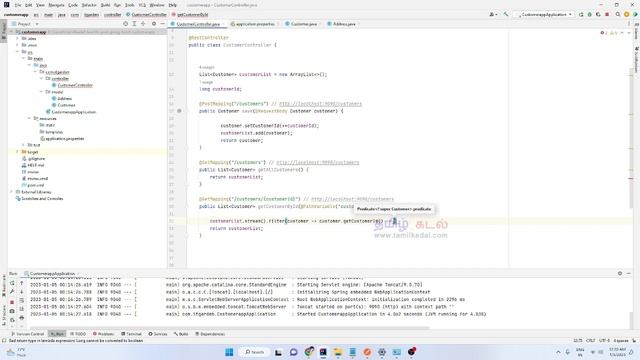Click taskbar Search box

point(254,352)
